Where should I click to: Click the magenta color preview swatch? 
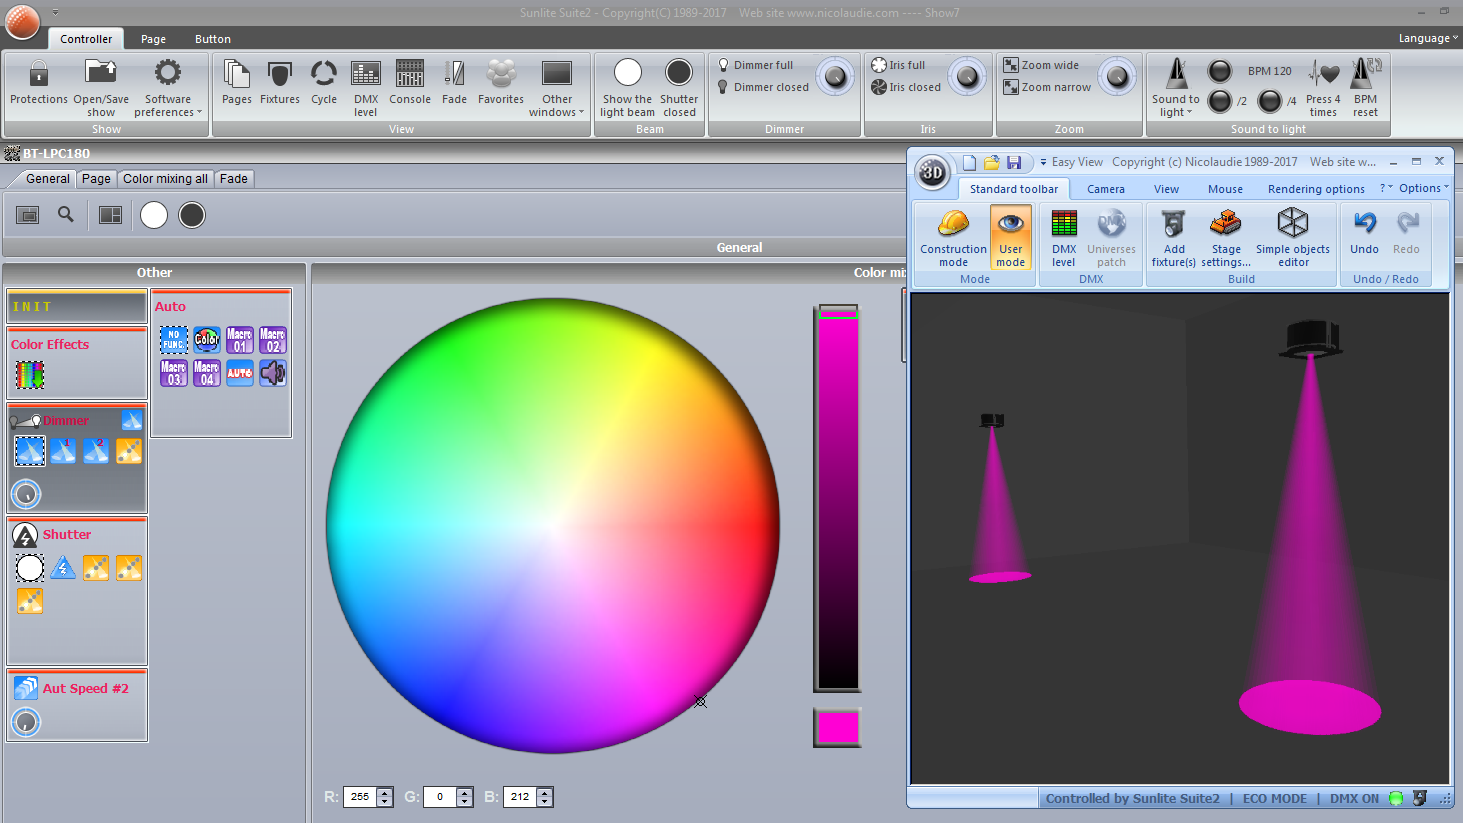coord(837,727)
